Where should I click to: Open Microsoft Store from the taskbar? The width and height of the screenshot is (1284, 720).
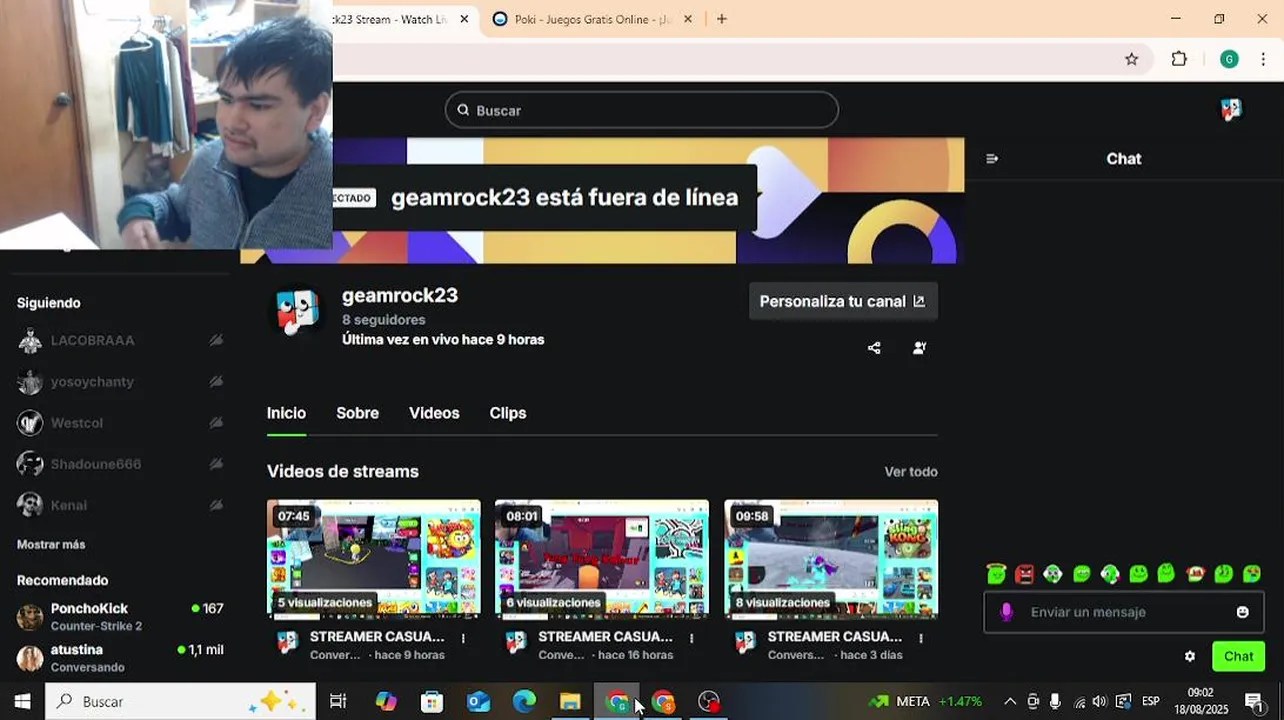point(432,702)
